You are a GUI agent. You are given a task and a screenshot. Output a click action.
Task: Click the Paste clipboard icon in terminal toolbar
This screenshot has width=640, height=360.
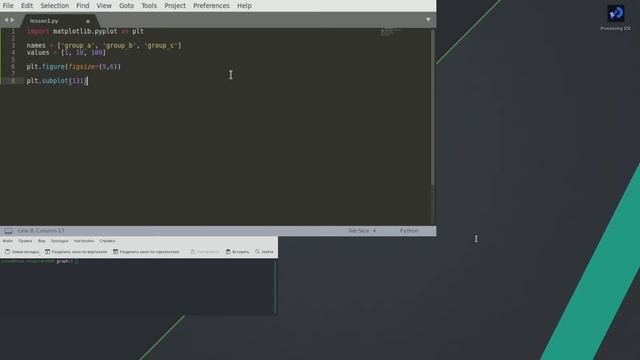[228, 252]
